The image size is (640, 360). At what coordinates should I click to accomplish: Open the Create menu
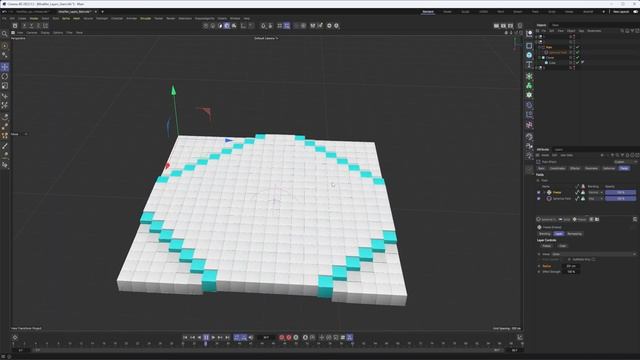coord(22,18)
